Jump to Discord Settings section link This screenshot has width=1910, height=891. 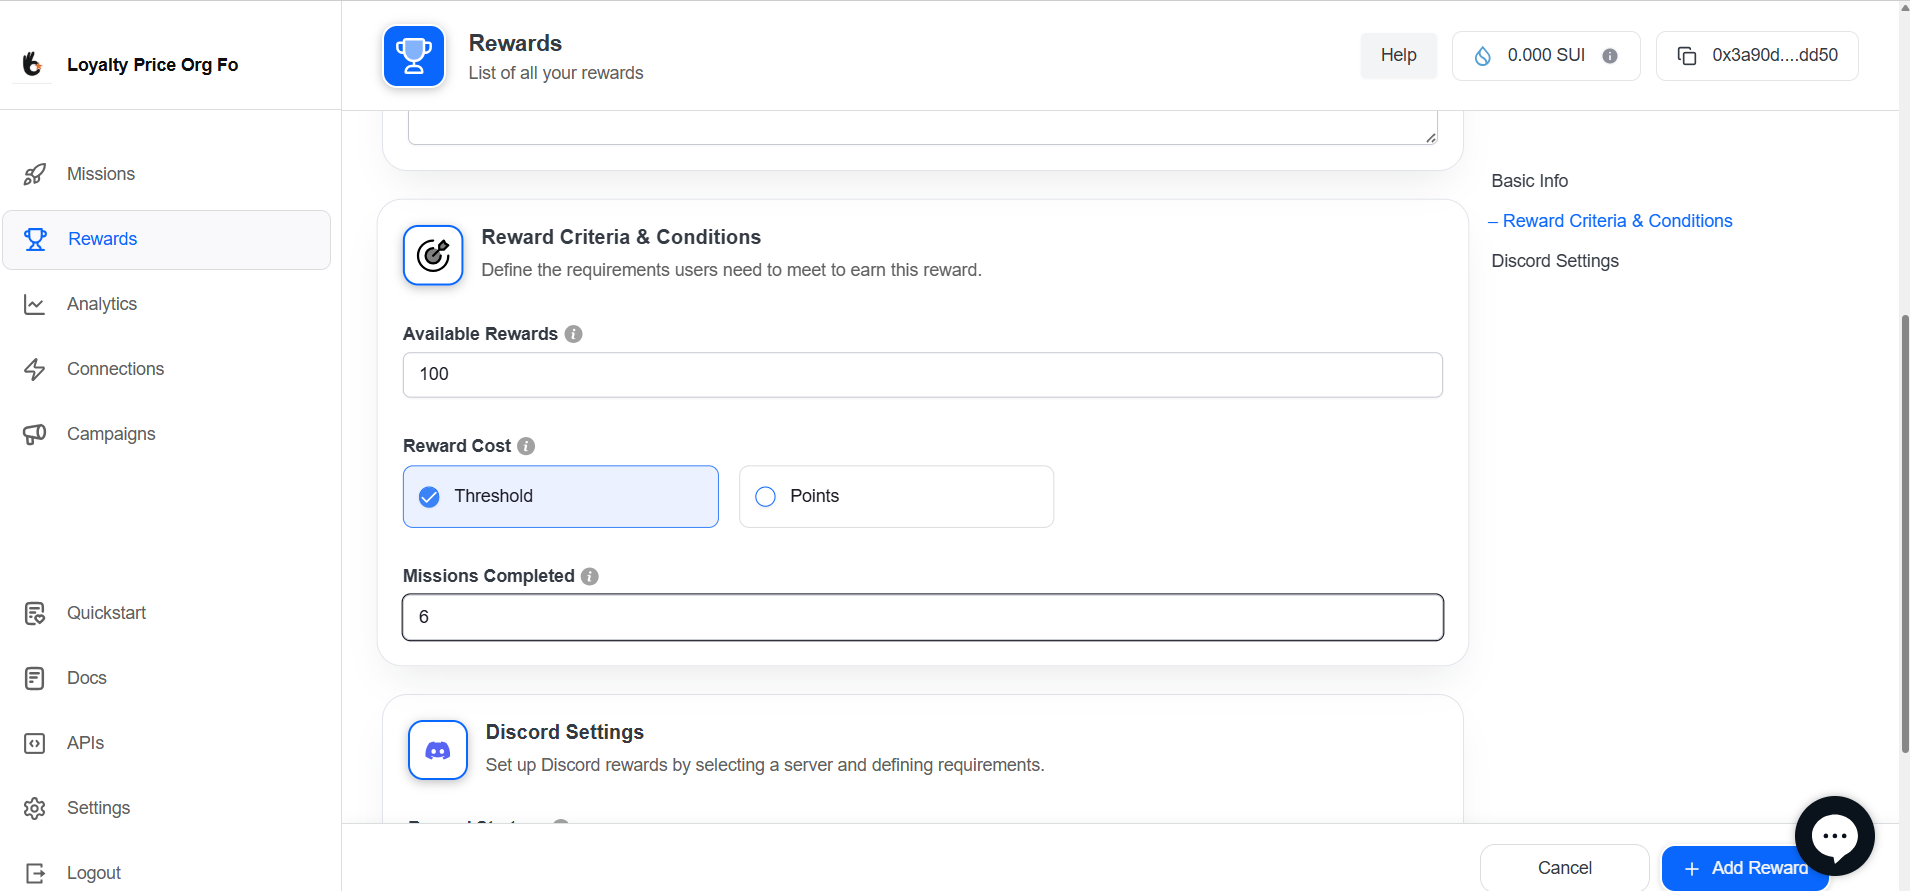[x=1555, y=261]
